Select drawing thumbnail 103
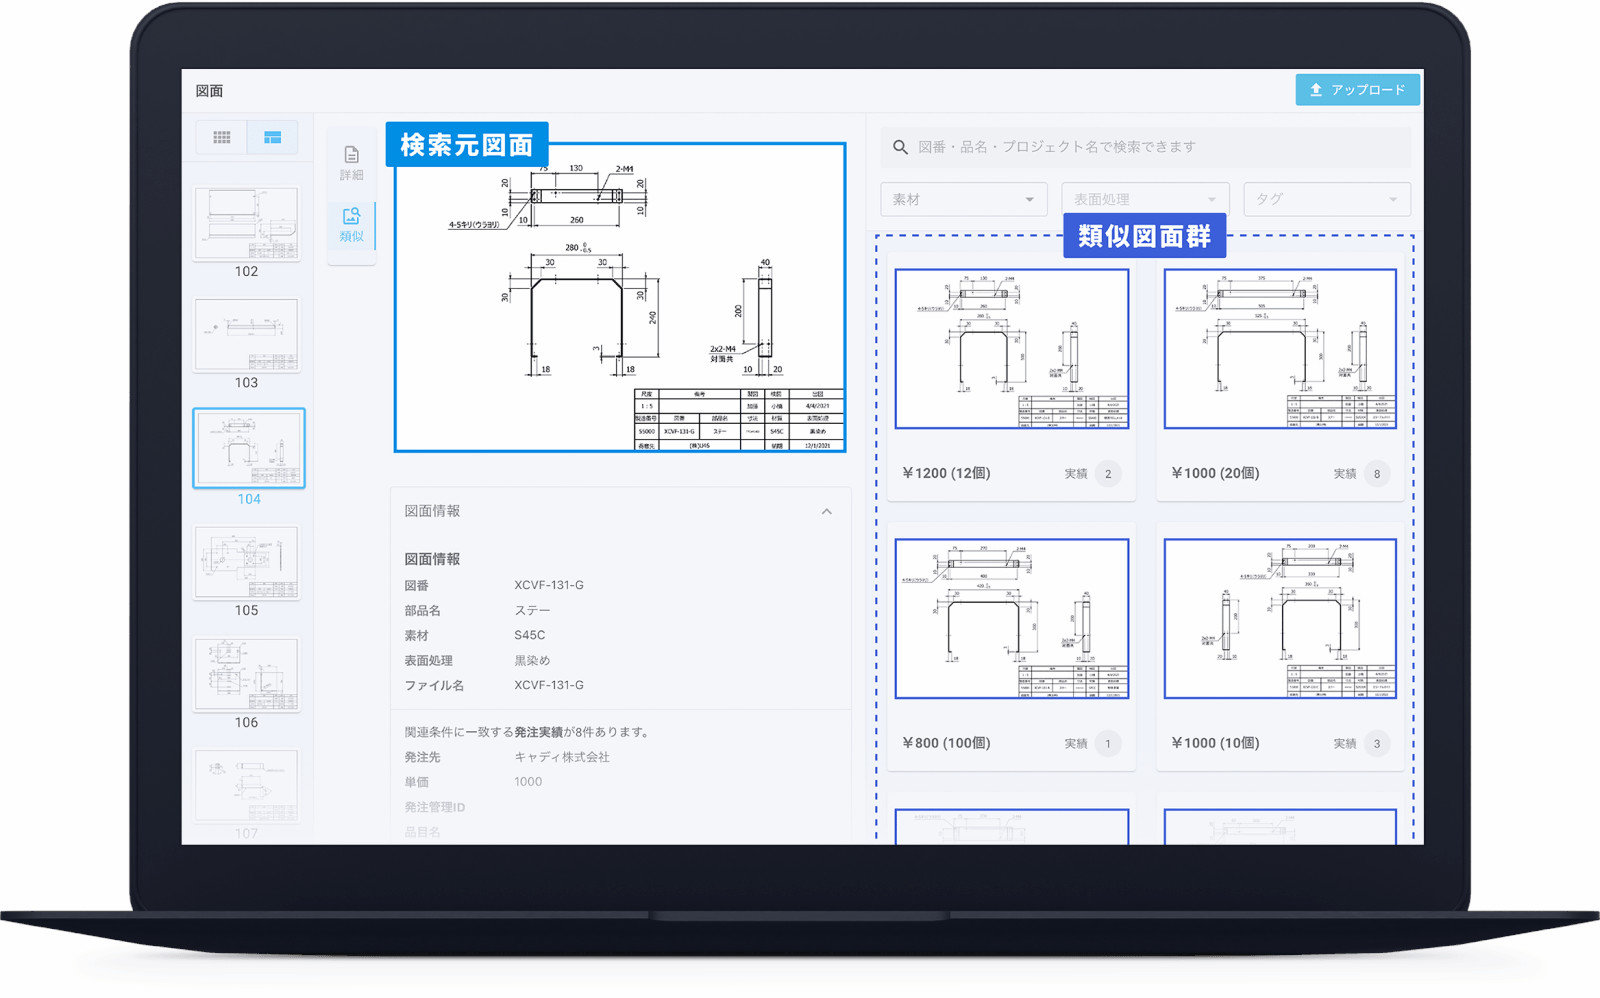1600x998 pixels. pyautogui.click(x=247, y=335)
